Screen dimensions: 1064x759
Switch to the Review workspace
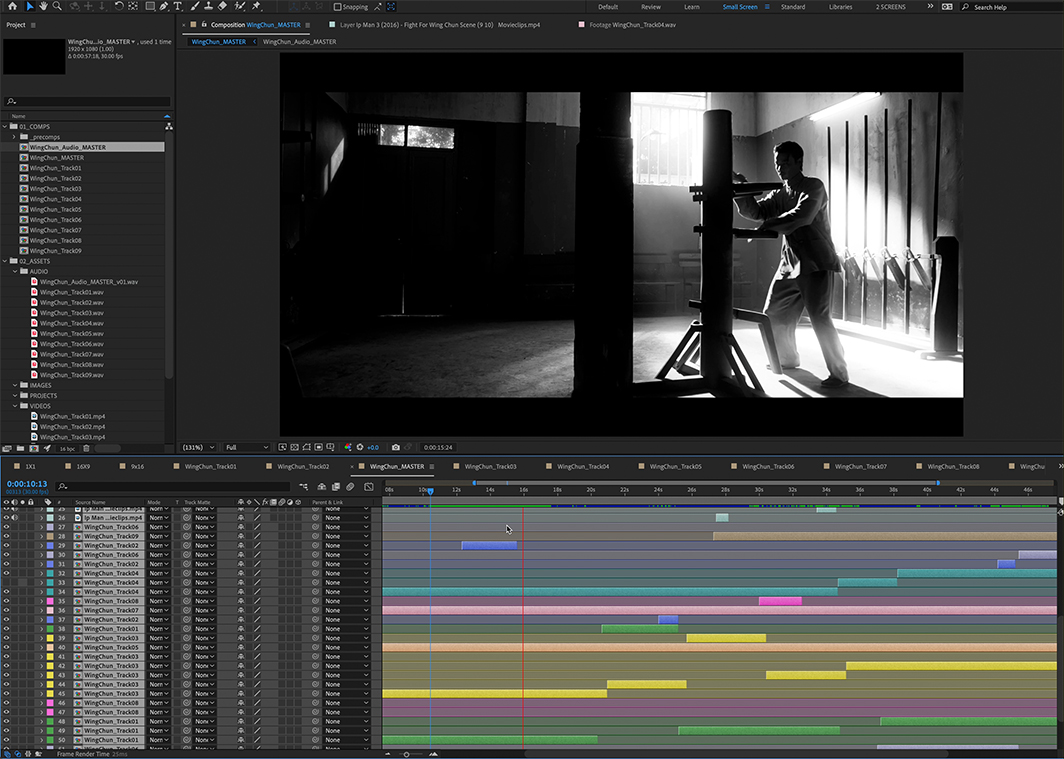click(x=651, y=7)
